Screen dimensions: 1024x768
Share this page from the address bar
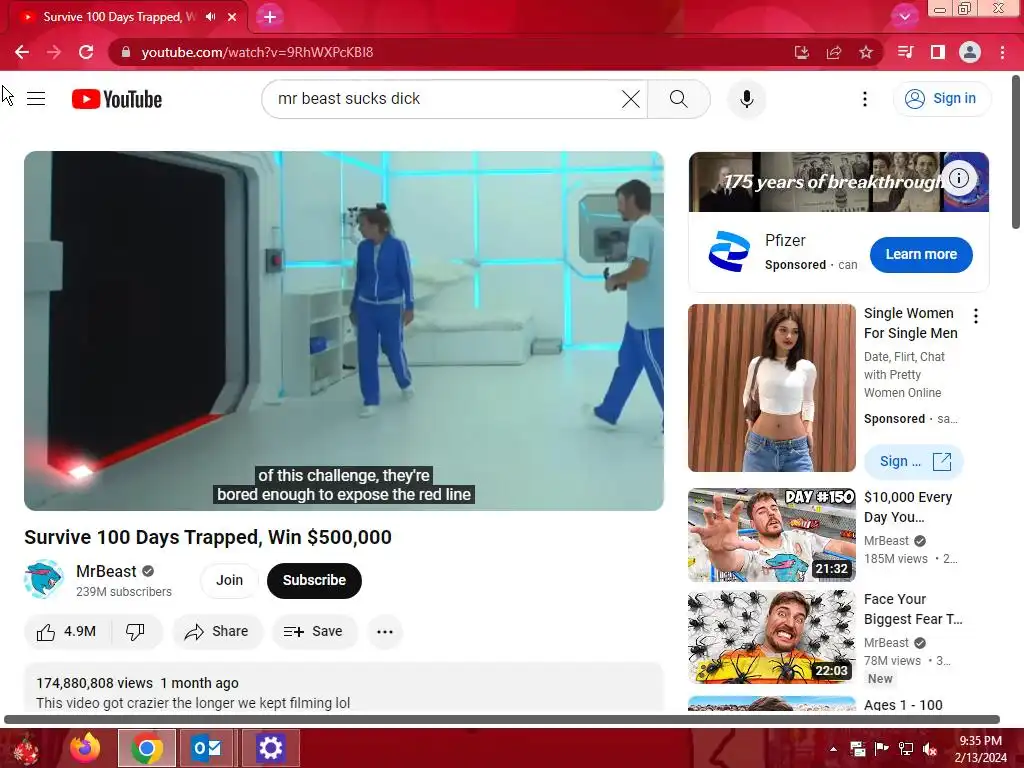click(834, 52)
